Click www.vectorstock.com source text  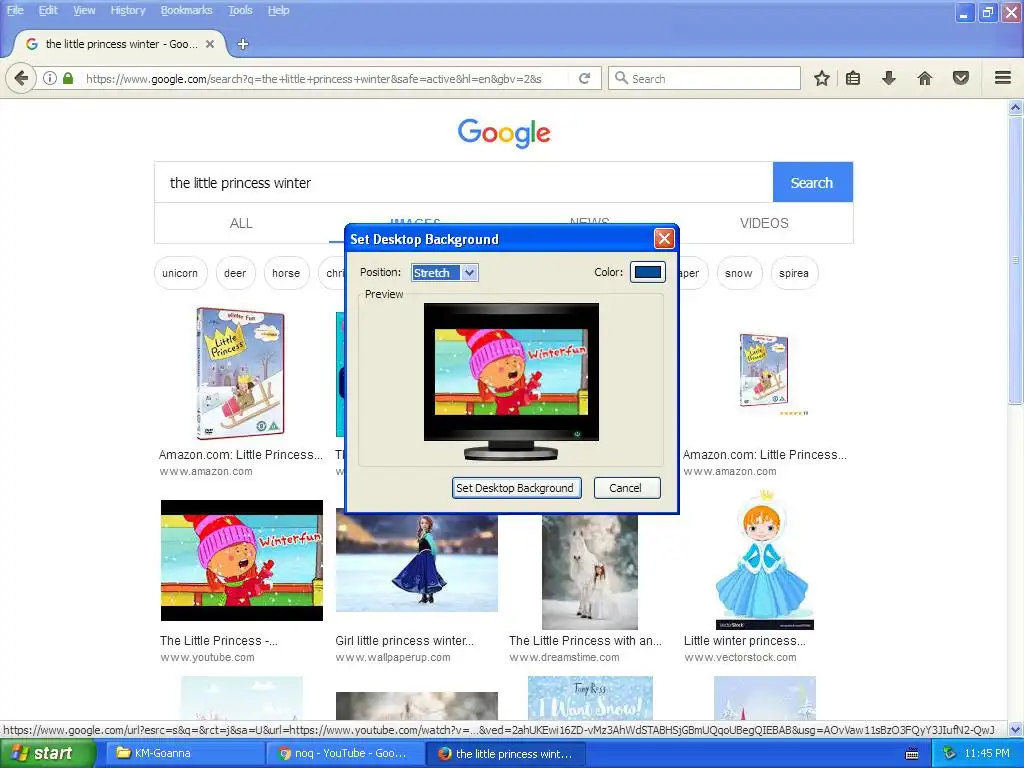741,657
